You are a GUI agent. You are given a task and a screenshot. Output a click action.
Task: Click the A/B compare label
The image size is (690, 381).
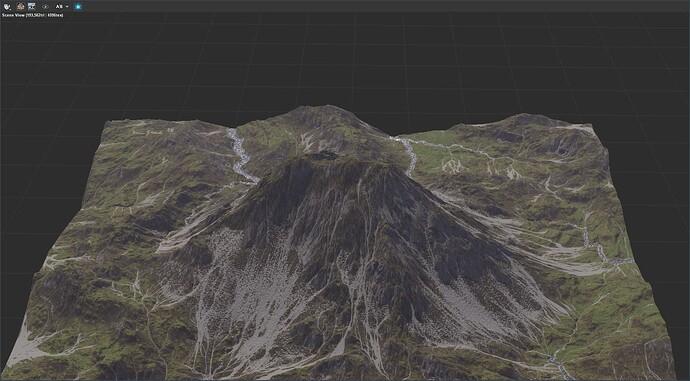pyautogui.click(x=59, y=7)
